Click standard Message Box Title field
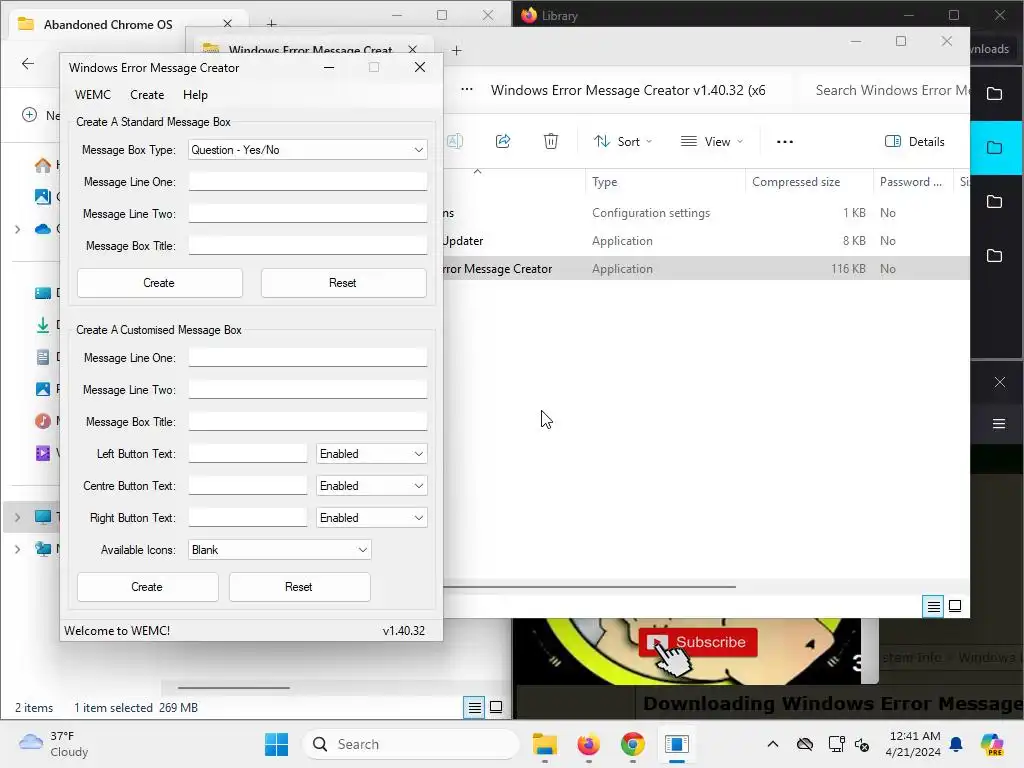 (x=308, y=246)
